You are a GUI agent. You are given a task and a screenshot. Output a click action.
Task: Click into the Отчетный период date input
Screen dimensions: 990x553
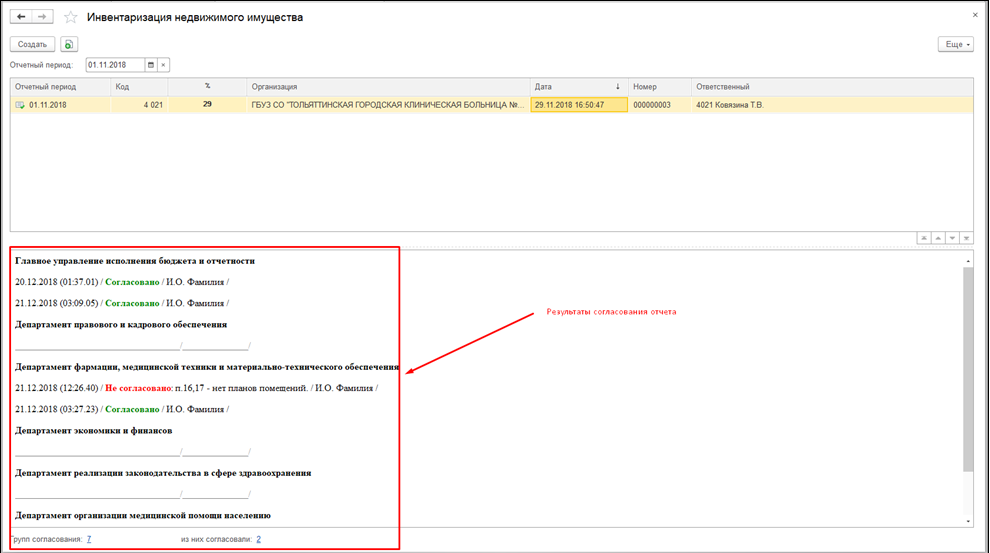(x=115, y=65)
